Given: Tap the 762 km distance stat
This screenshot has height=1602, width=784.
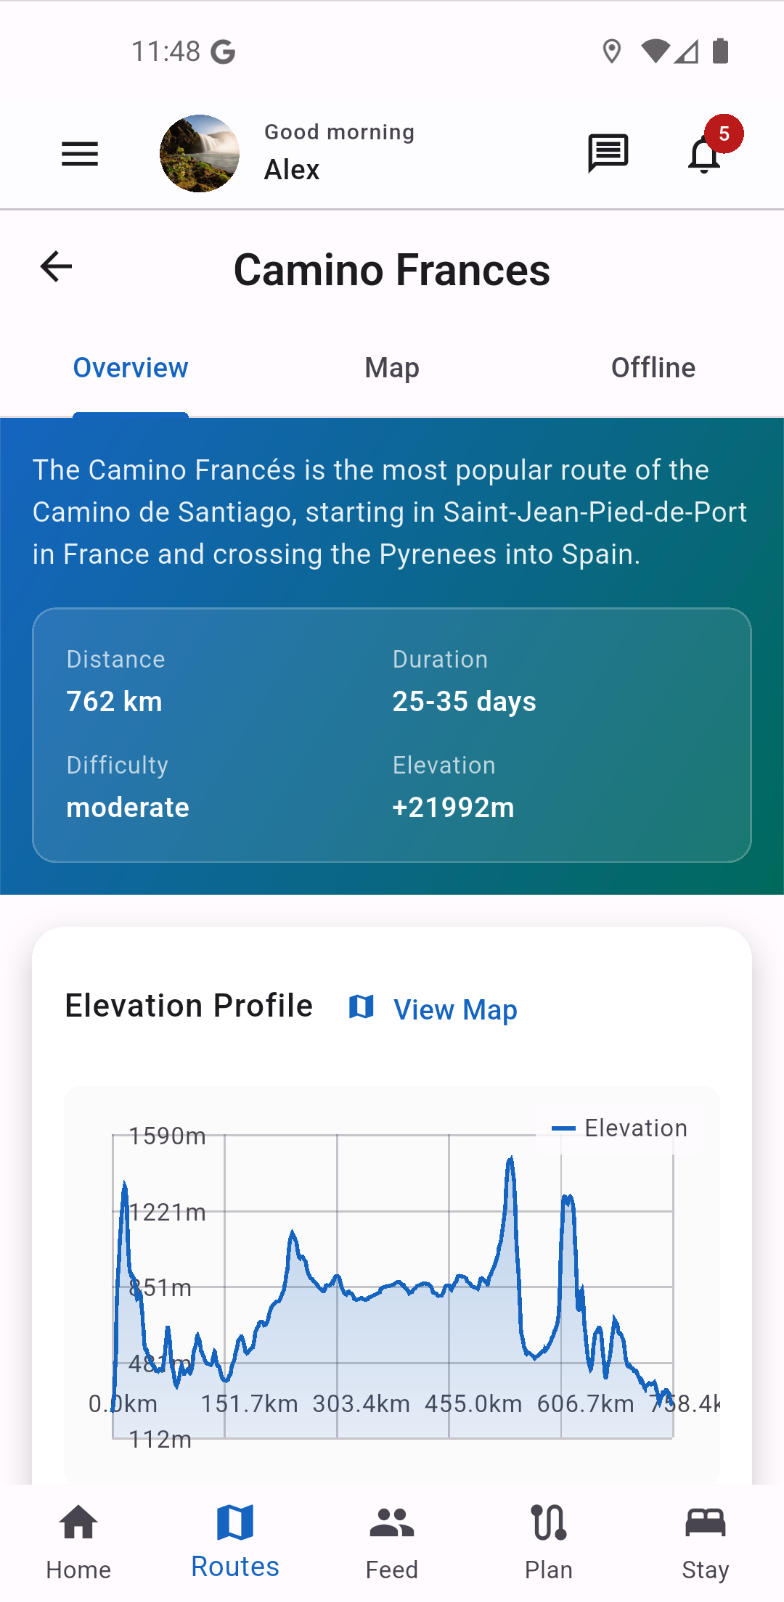Looking at the screenshot, I should 114,702.
